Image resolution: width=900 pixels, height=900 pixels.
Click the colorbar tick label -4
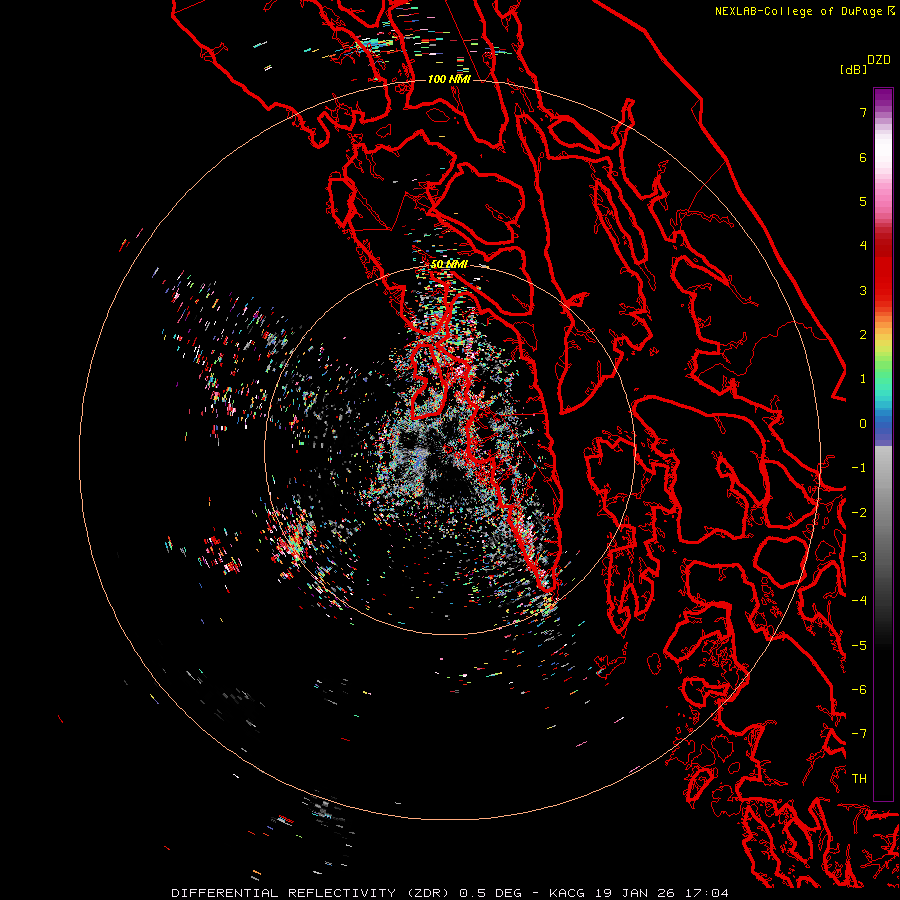859,601
